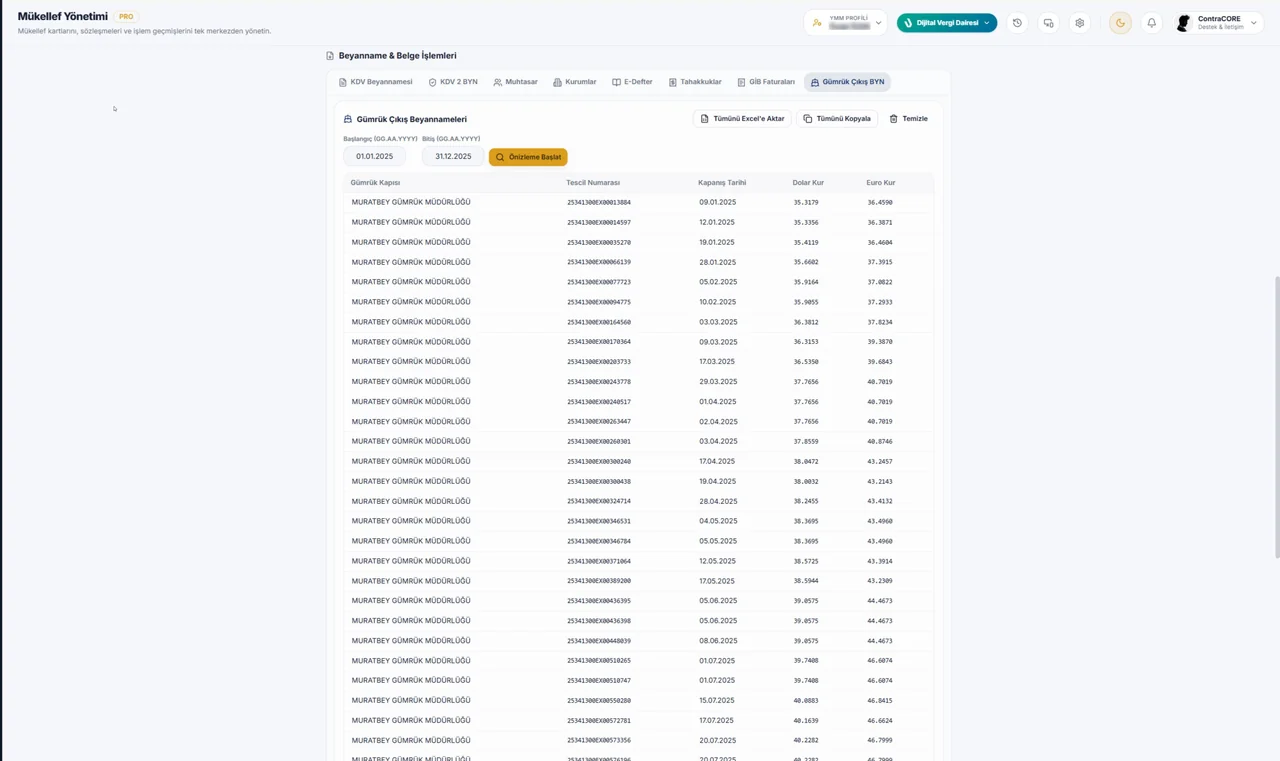The image size is (1280, 761).
Task: Select the Tahakkuklar tab
Action: (695, 82)
